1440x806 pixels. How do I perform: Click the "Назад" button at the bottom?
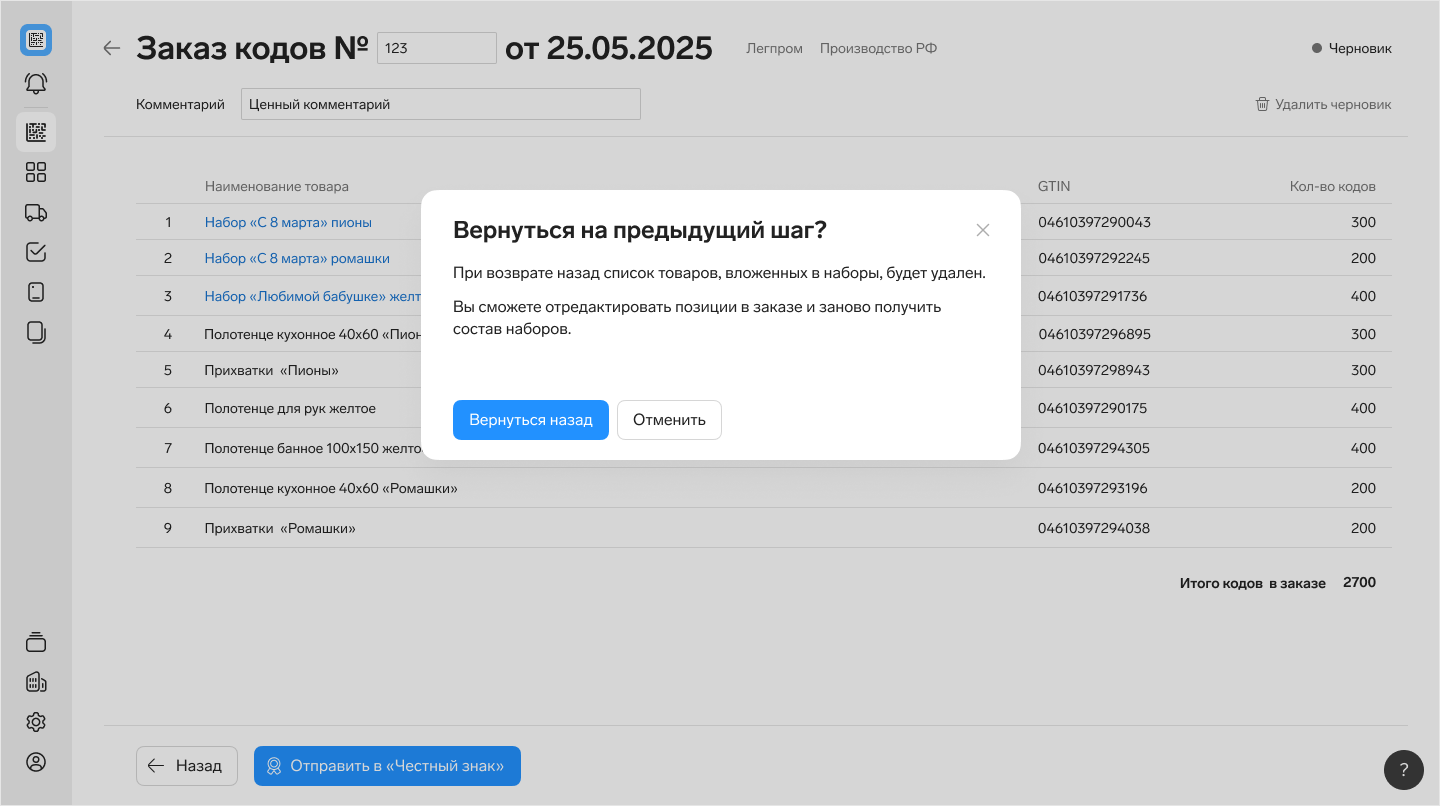[x=186, y=766]
